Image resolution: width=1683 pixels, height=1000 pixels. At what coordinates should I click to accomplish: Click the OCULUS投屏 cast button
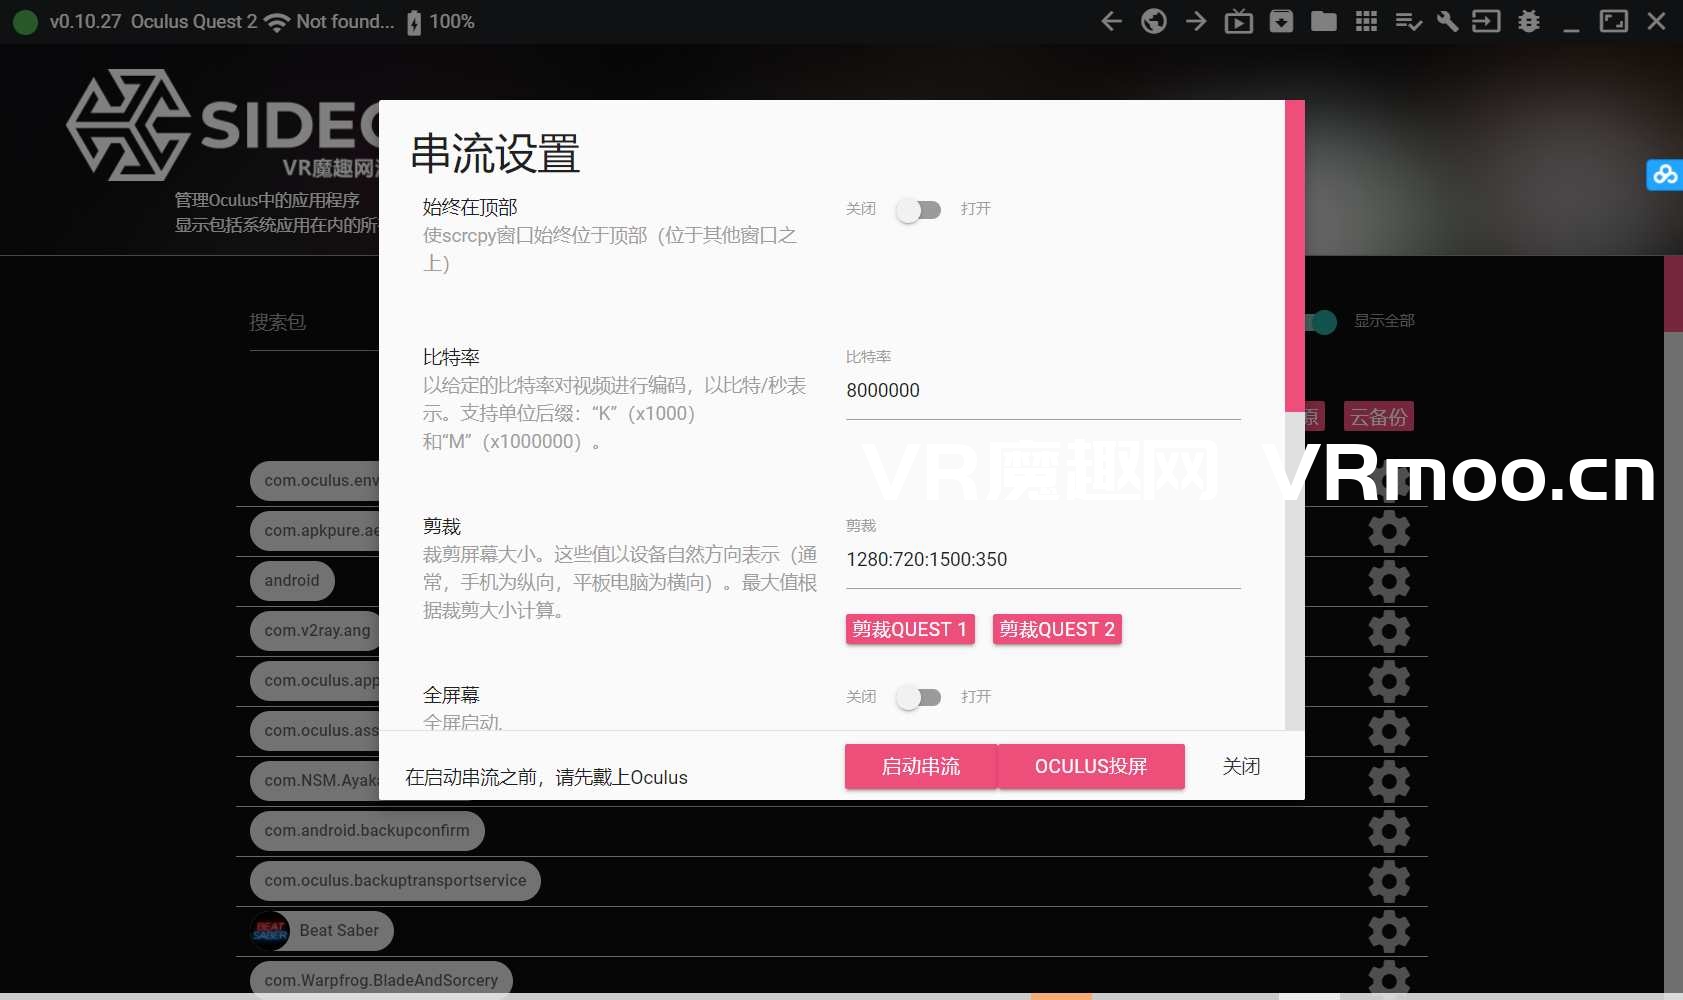1091,767
